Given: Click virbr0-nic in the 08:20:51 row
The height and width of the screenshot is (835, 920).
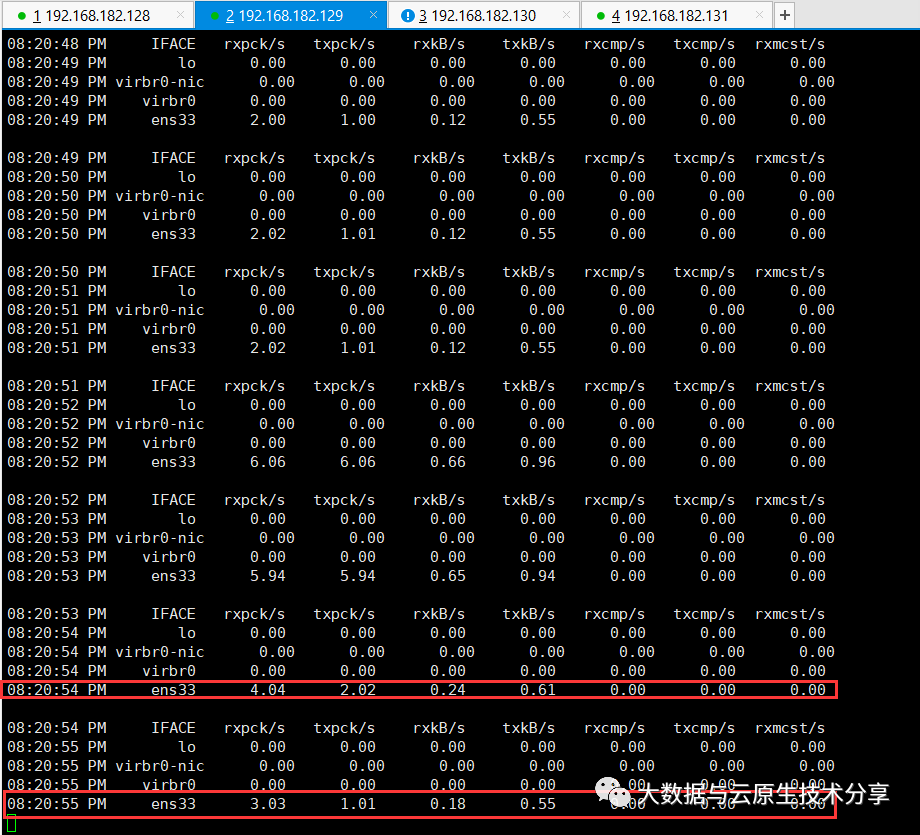Looking at the screenshot, I should click(160, 310).
